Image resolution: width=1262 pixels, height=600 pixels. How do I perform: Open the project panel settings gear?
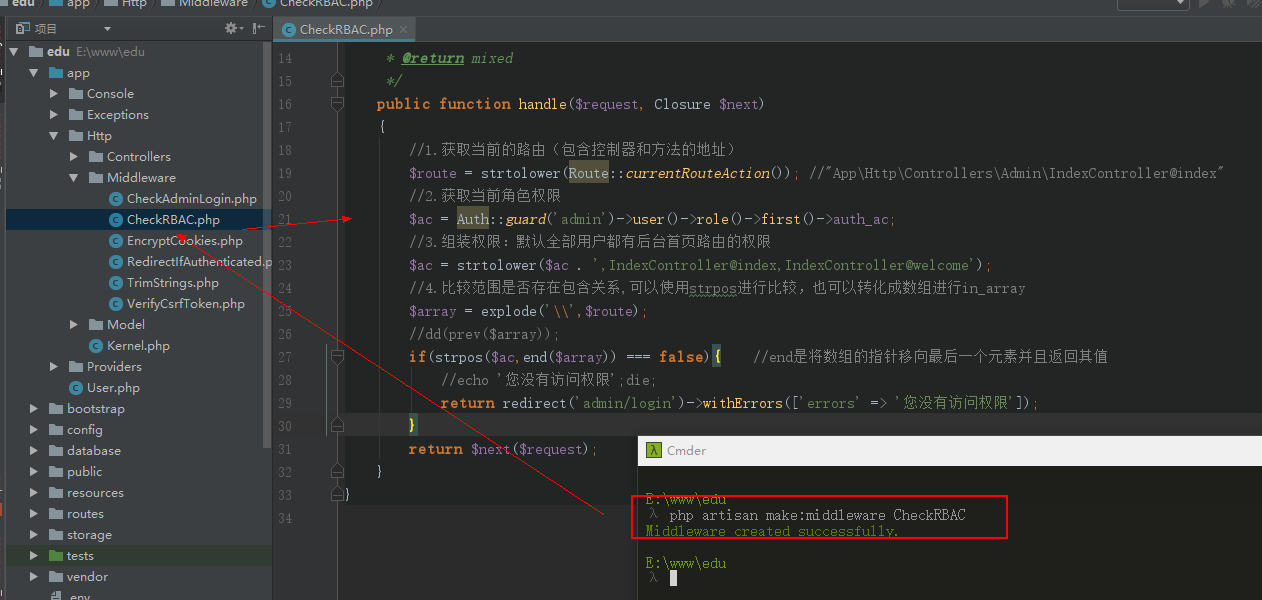tap(231, 29)
